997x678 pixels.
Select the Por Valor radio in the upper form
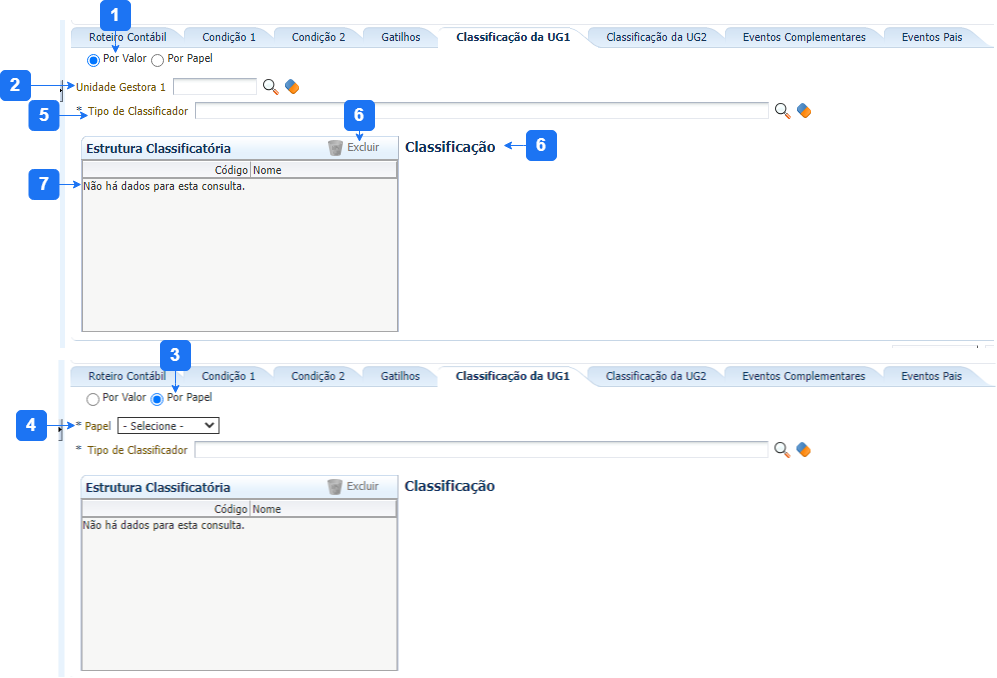pos(94,60)
